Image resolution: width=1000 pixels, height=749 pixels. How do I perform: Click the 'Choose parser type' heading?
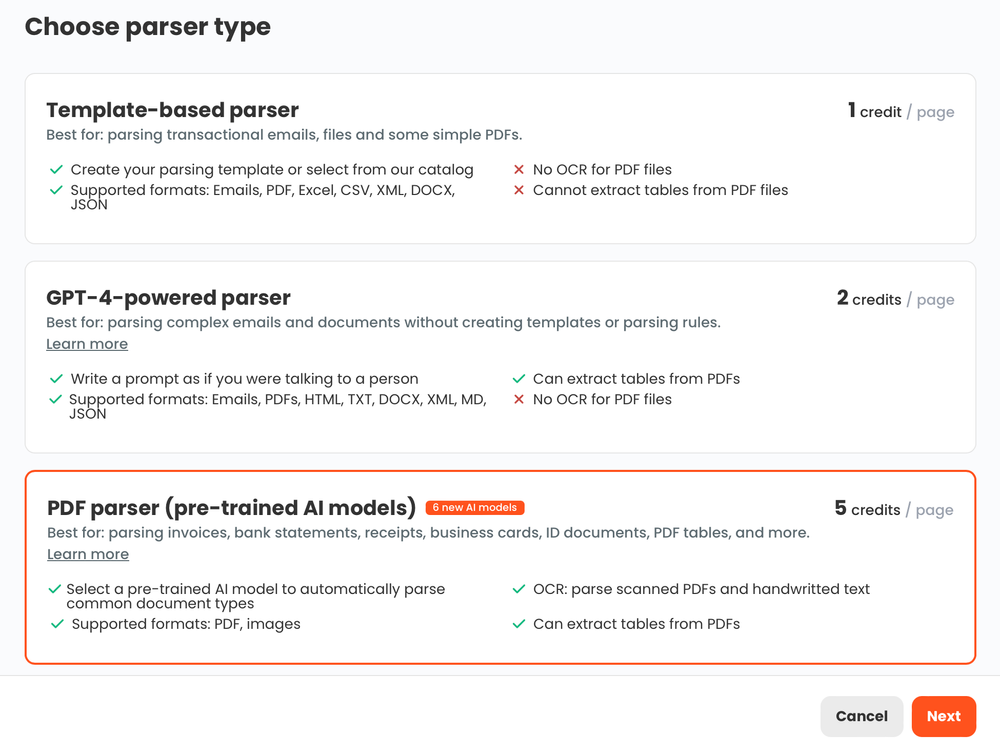point(148,27)
